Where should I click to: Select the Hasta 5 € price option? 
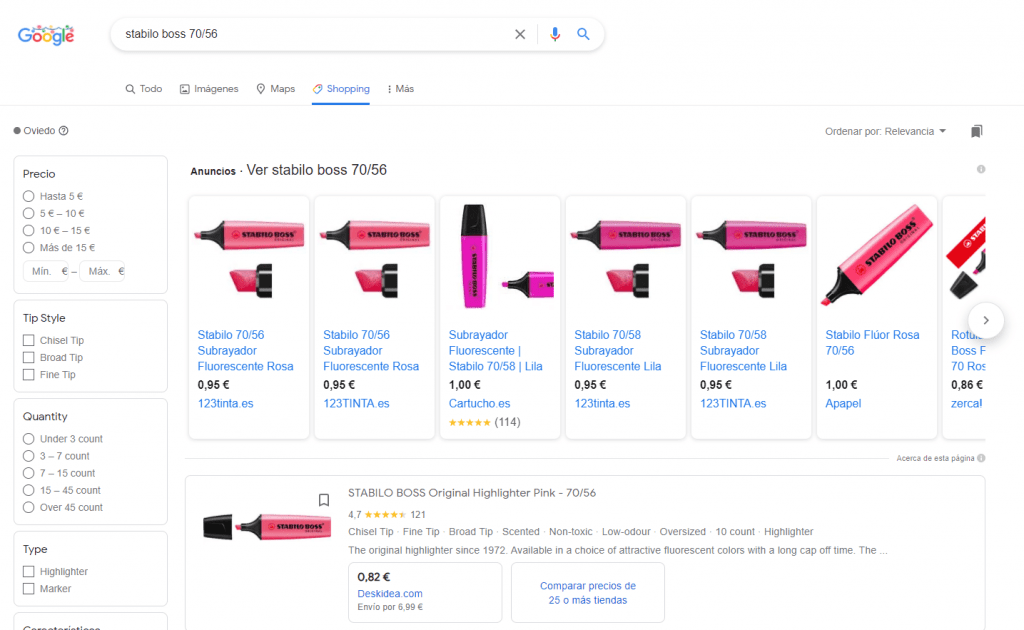(x=28, y=196)
